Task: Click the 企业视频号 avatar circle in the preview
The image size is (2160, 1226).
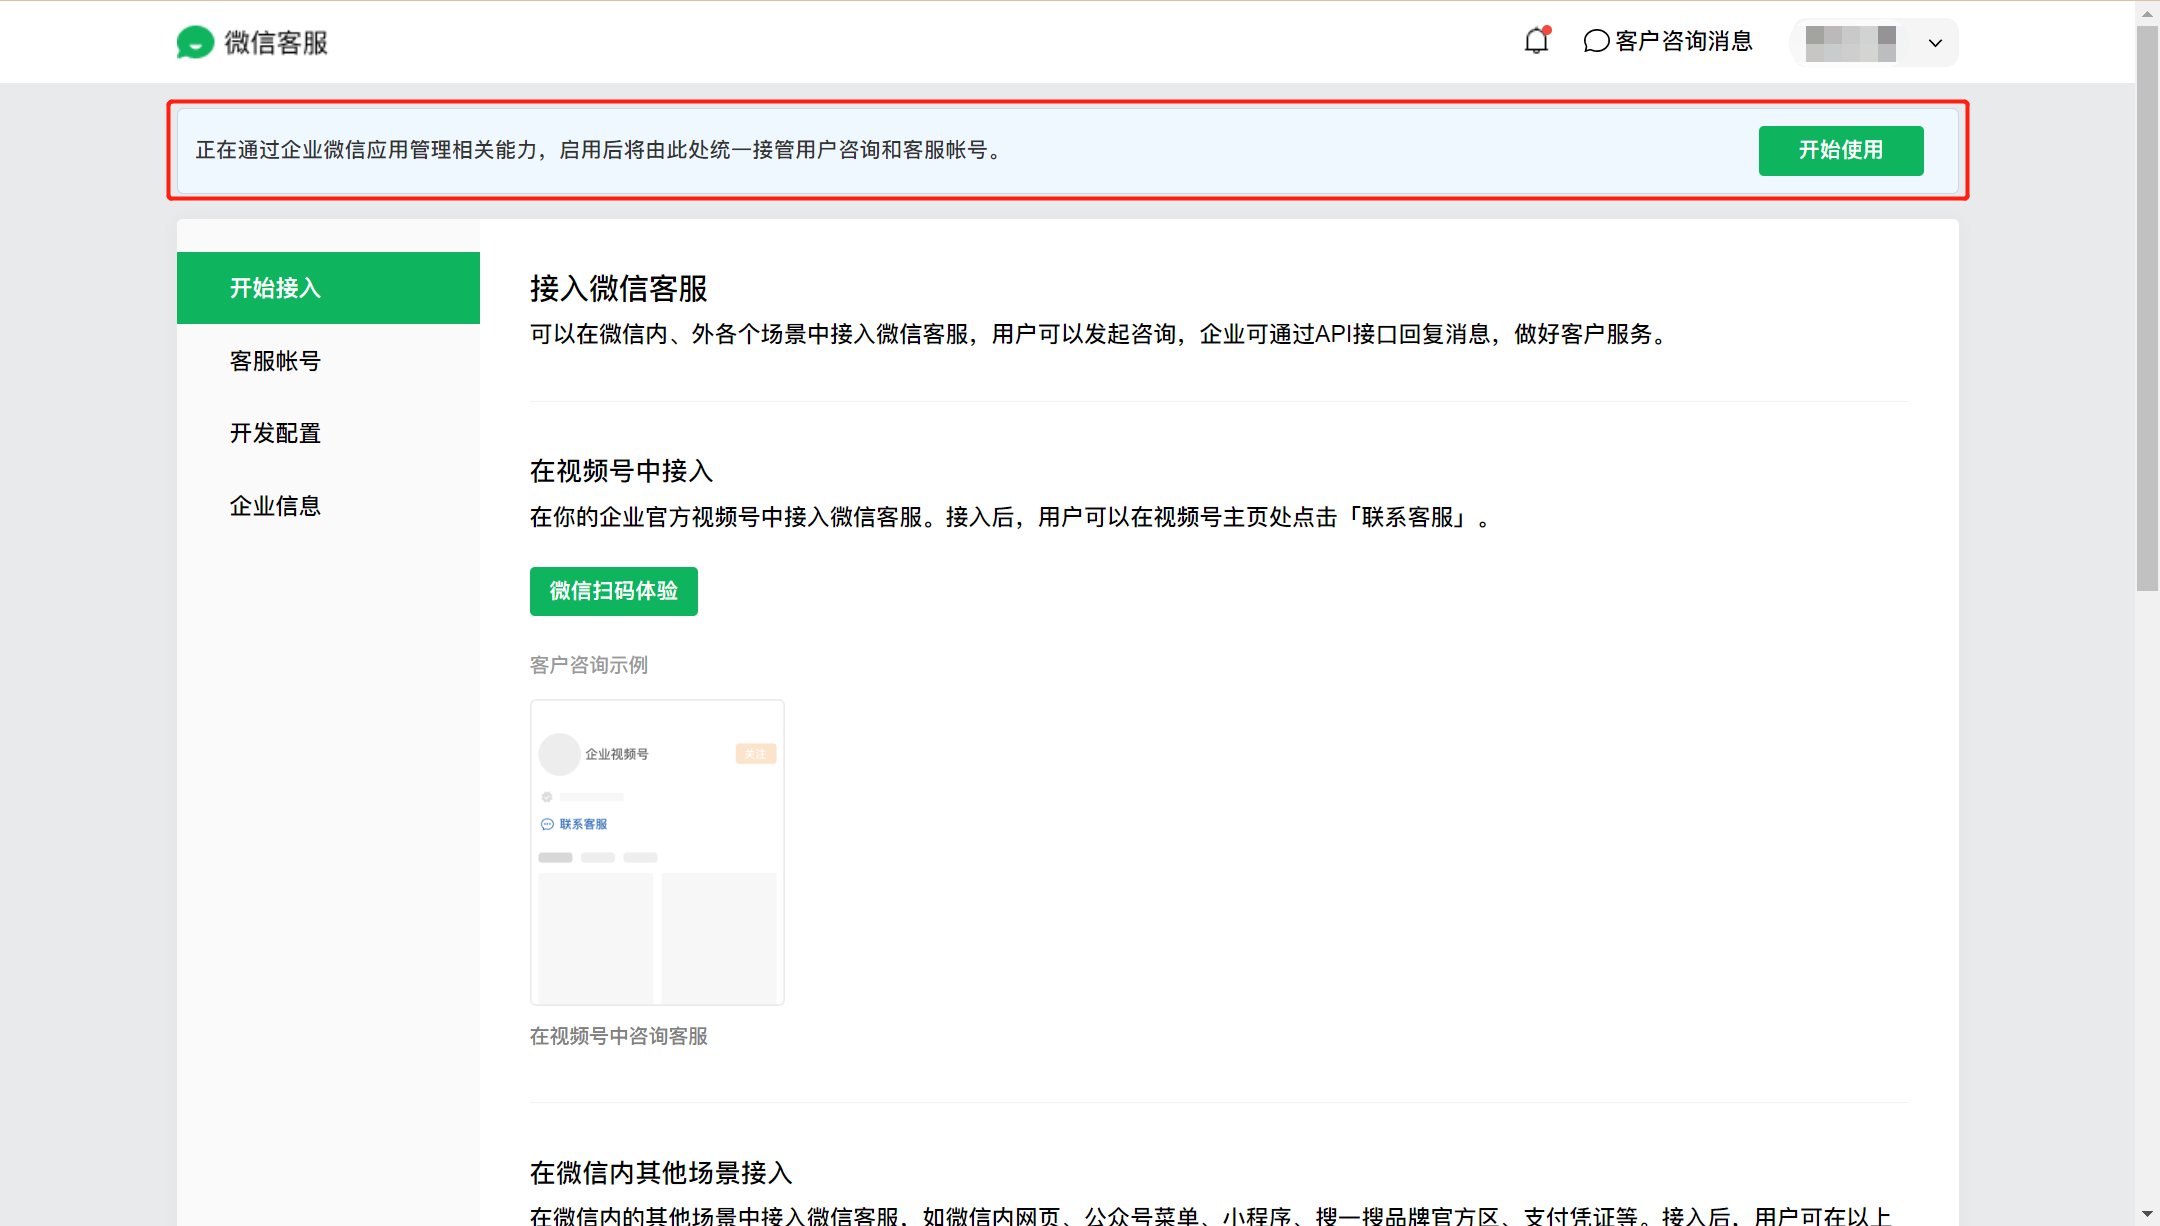Action: coord(560,754)
